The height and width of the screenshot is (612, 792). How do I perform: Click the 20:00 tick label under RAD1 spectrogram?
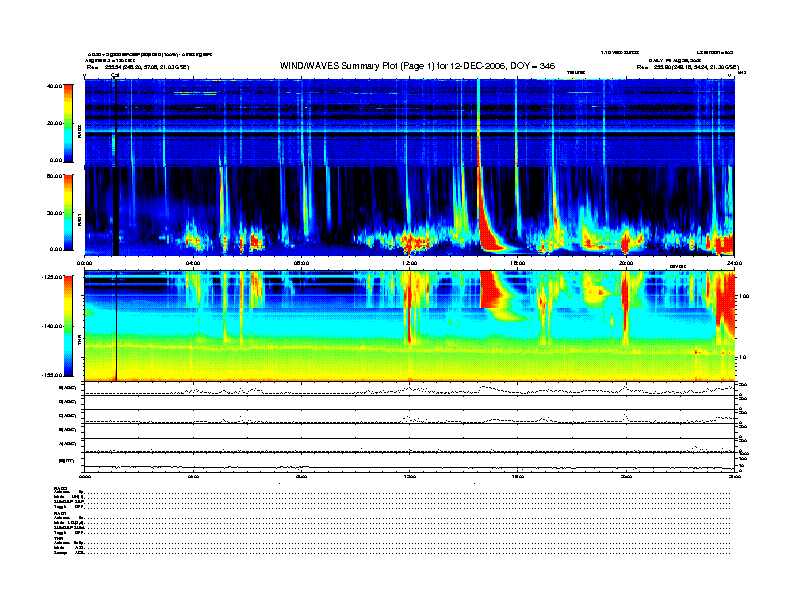[626, 263]
